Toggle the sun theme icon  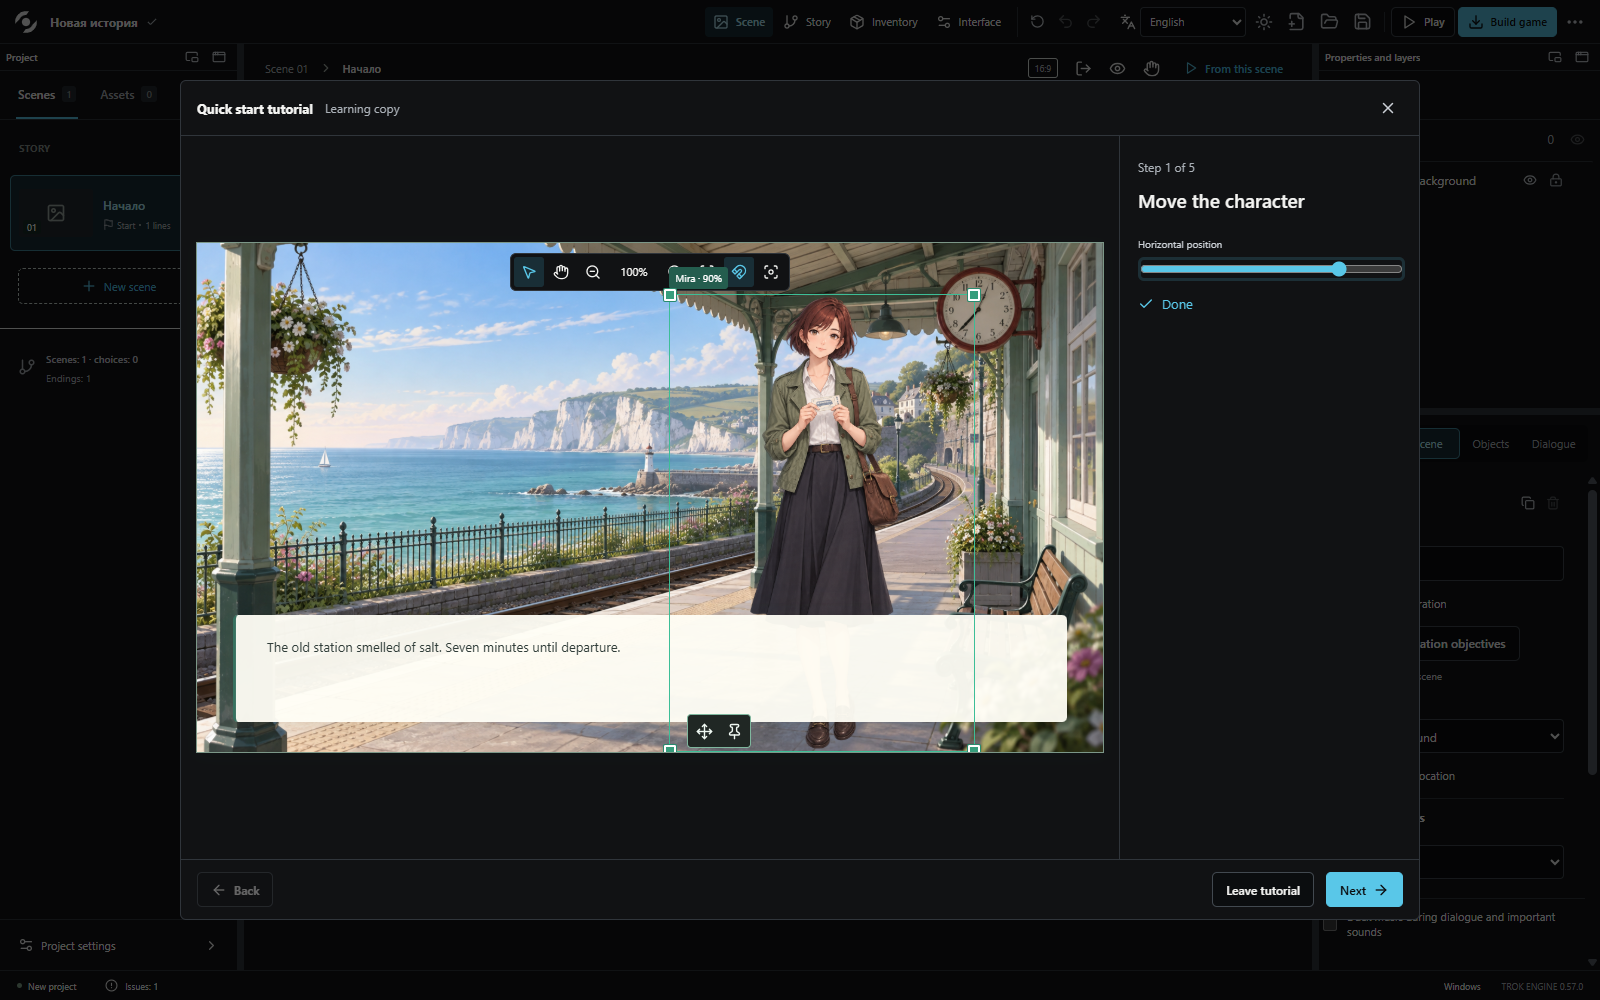[x=1264, y=22]
